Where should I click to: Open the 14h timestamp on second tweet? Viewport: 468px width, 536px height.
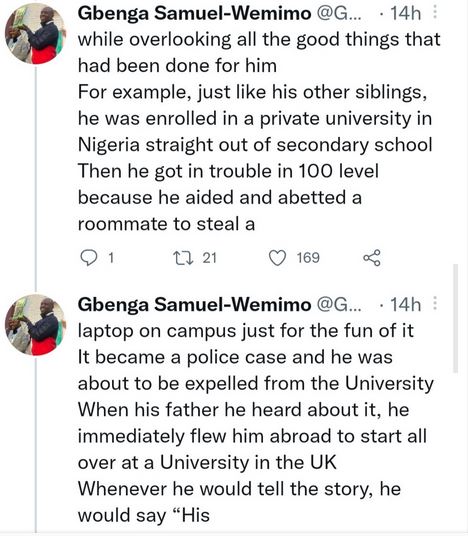tap(405, 304)
